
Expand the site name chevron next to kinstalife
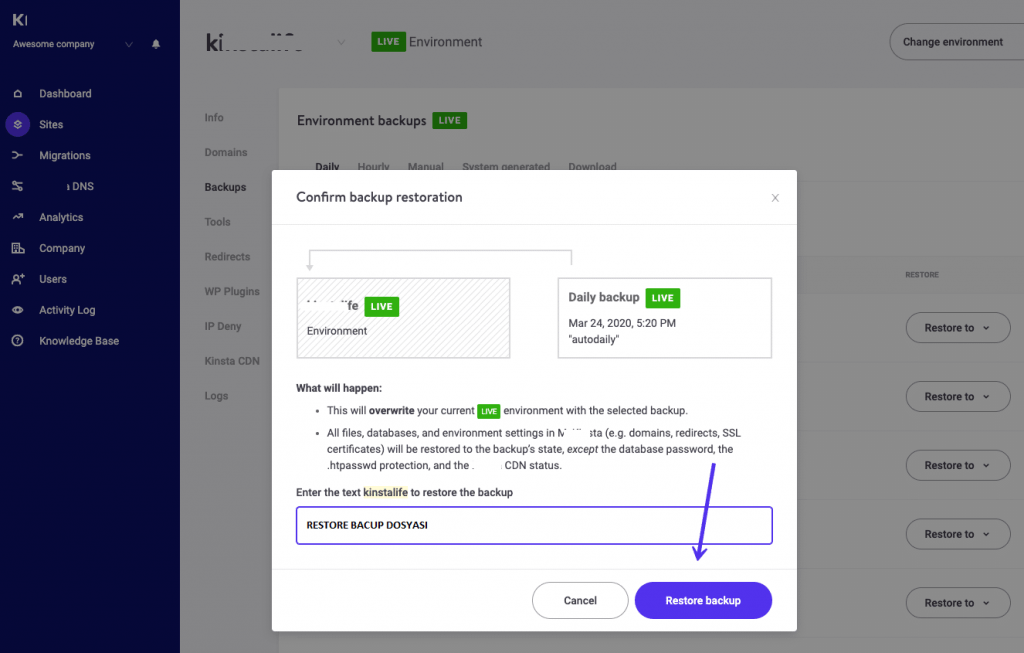(340, 42)
